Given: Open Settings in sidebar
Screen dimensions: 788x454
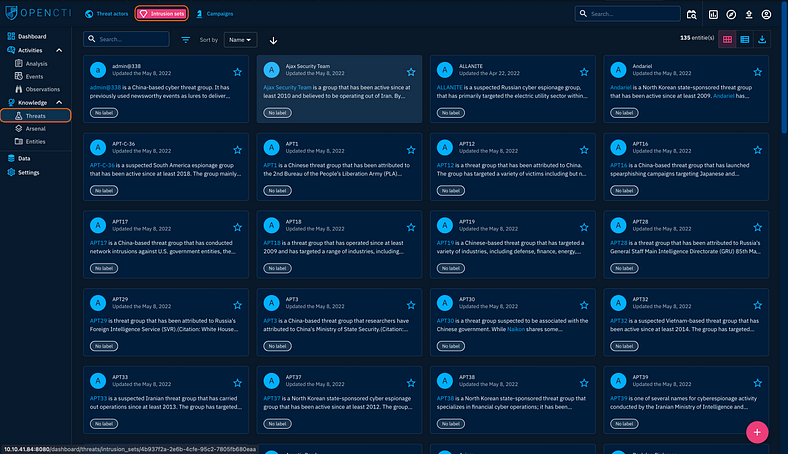Looking at the screenshot, I should point(28,172).
